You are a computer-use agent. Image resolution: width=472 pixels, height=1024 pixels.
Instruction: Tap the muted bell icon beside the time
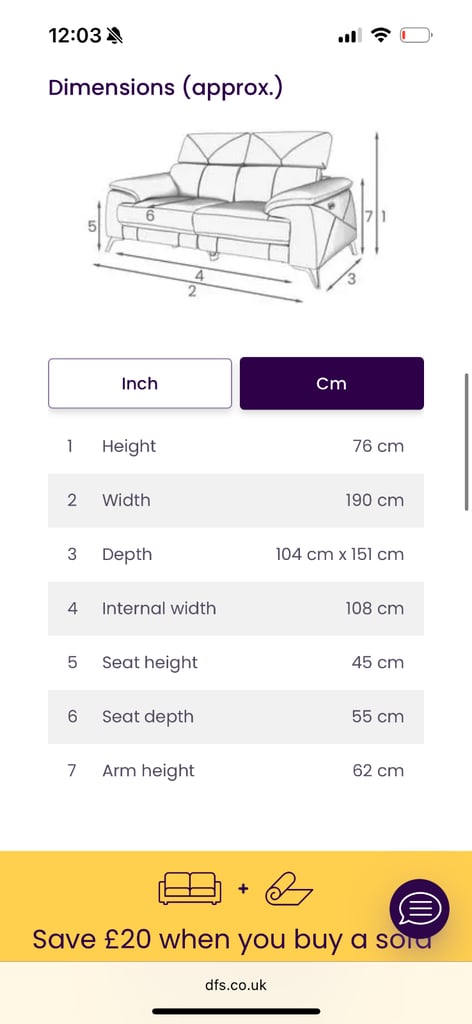(114, 35)
